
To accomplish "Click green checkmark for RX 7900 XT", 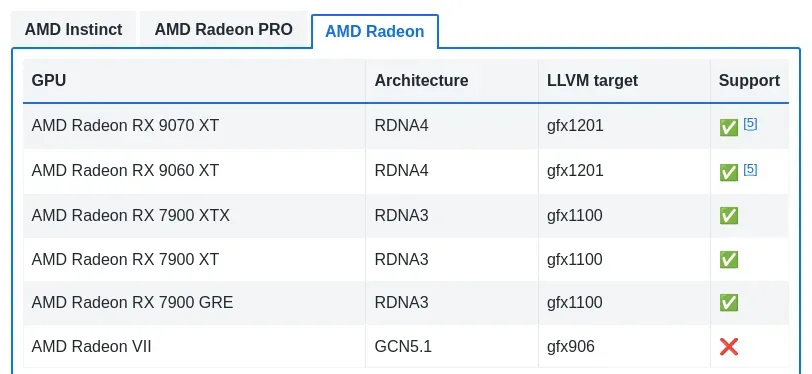I will [x=729, y=260].
